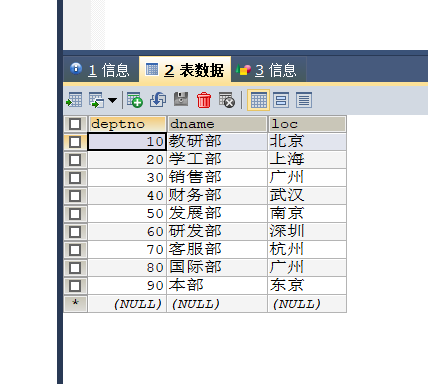Insert a new row with the green plus icon
The height and width of the screenshot is (384, 428).
[x=135, y=100]
